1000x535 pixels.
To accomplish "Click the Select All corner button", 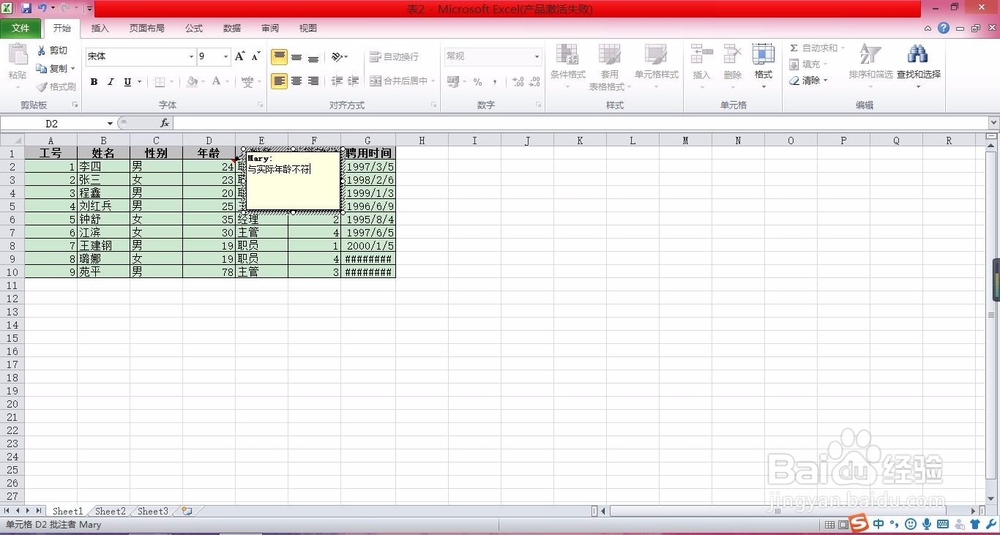I will coord(12,140).
